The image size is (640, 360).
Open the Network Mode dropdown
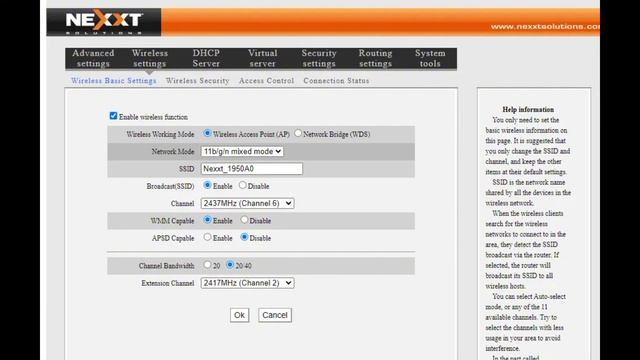(x=242, y=151)
